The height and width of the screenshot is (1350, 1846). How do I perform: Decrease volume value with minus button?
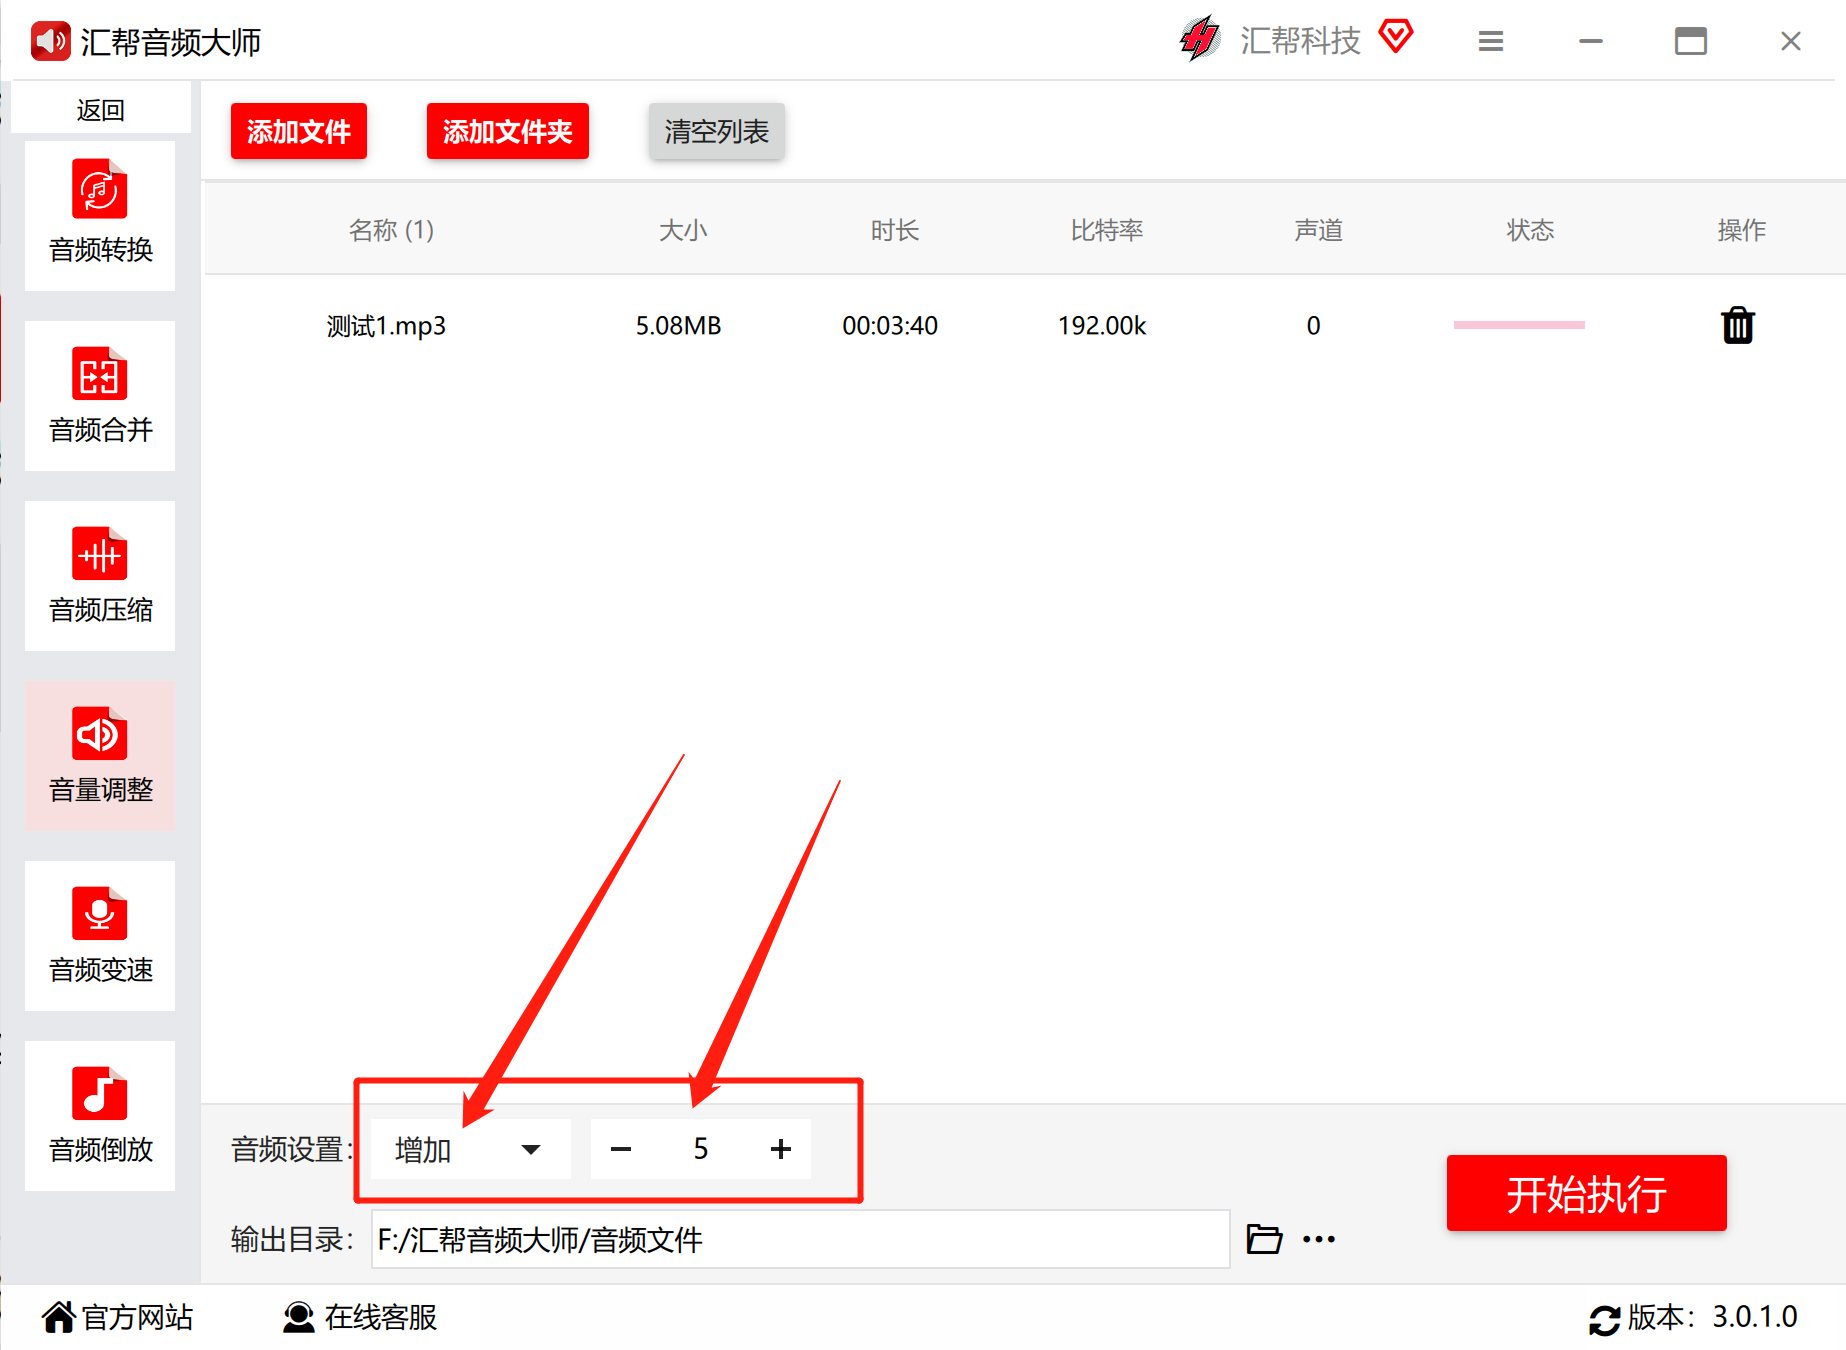(621, 1149)
